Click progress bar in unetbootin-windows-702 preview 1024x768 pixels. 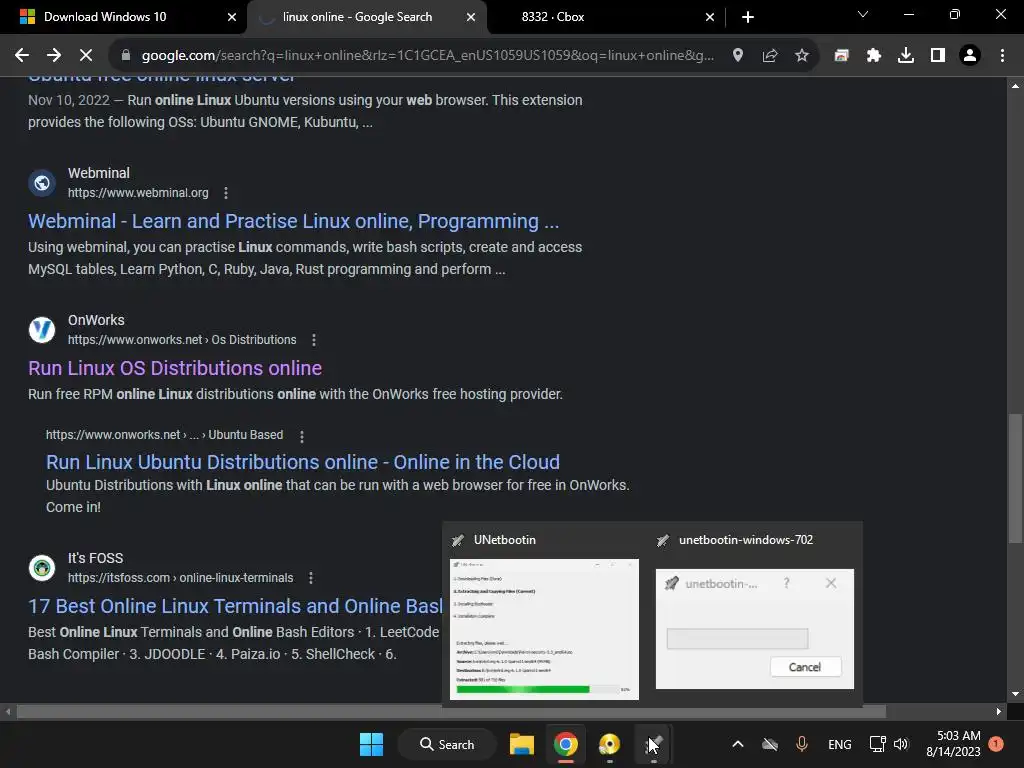coord(737,639)
